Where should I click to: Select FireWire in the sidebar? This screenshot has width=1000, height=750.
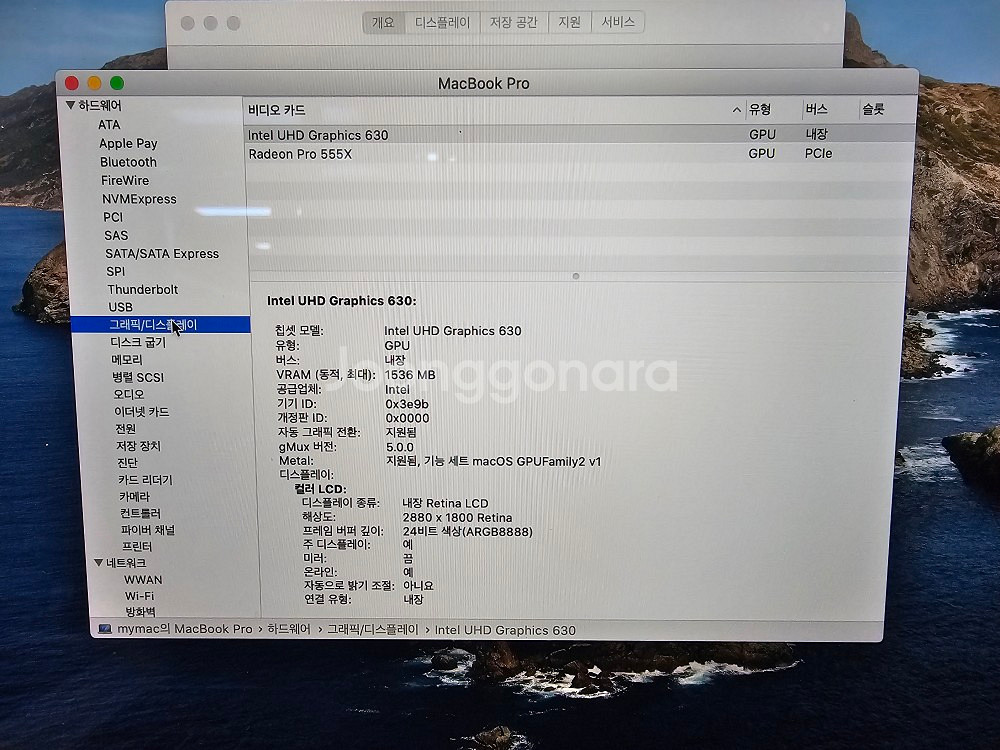[x=125, y=180]
